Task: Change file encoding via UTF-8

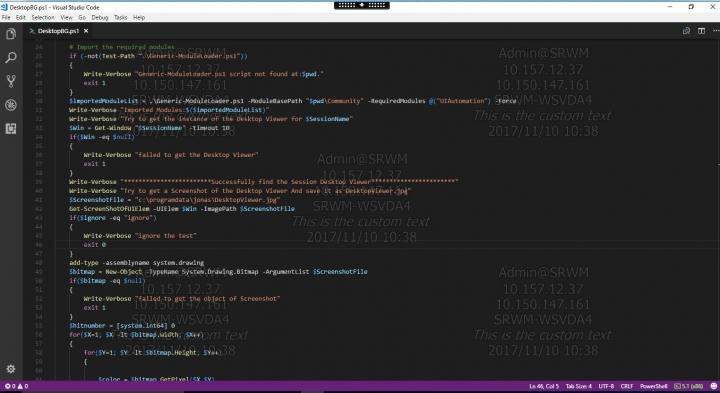Action: click(x=606, y=386)
